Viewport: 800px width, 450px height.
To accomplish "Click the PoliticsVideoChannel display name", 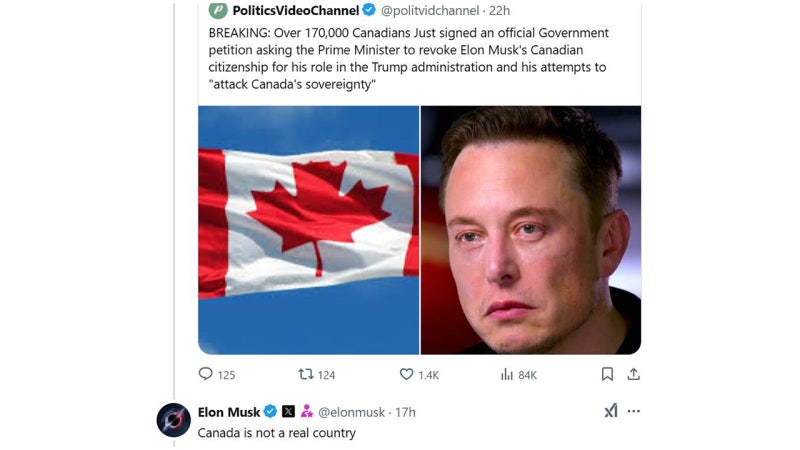I will [x=296, y=10].
